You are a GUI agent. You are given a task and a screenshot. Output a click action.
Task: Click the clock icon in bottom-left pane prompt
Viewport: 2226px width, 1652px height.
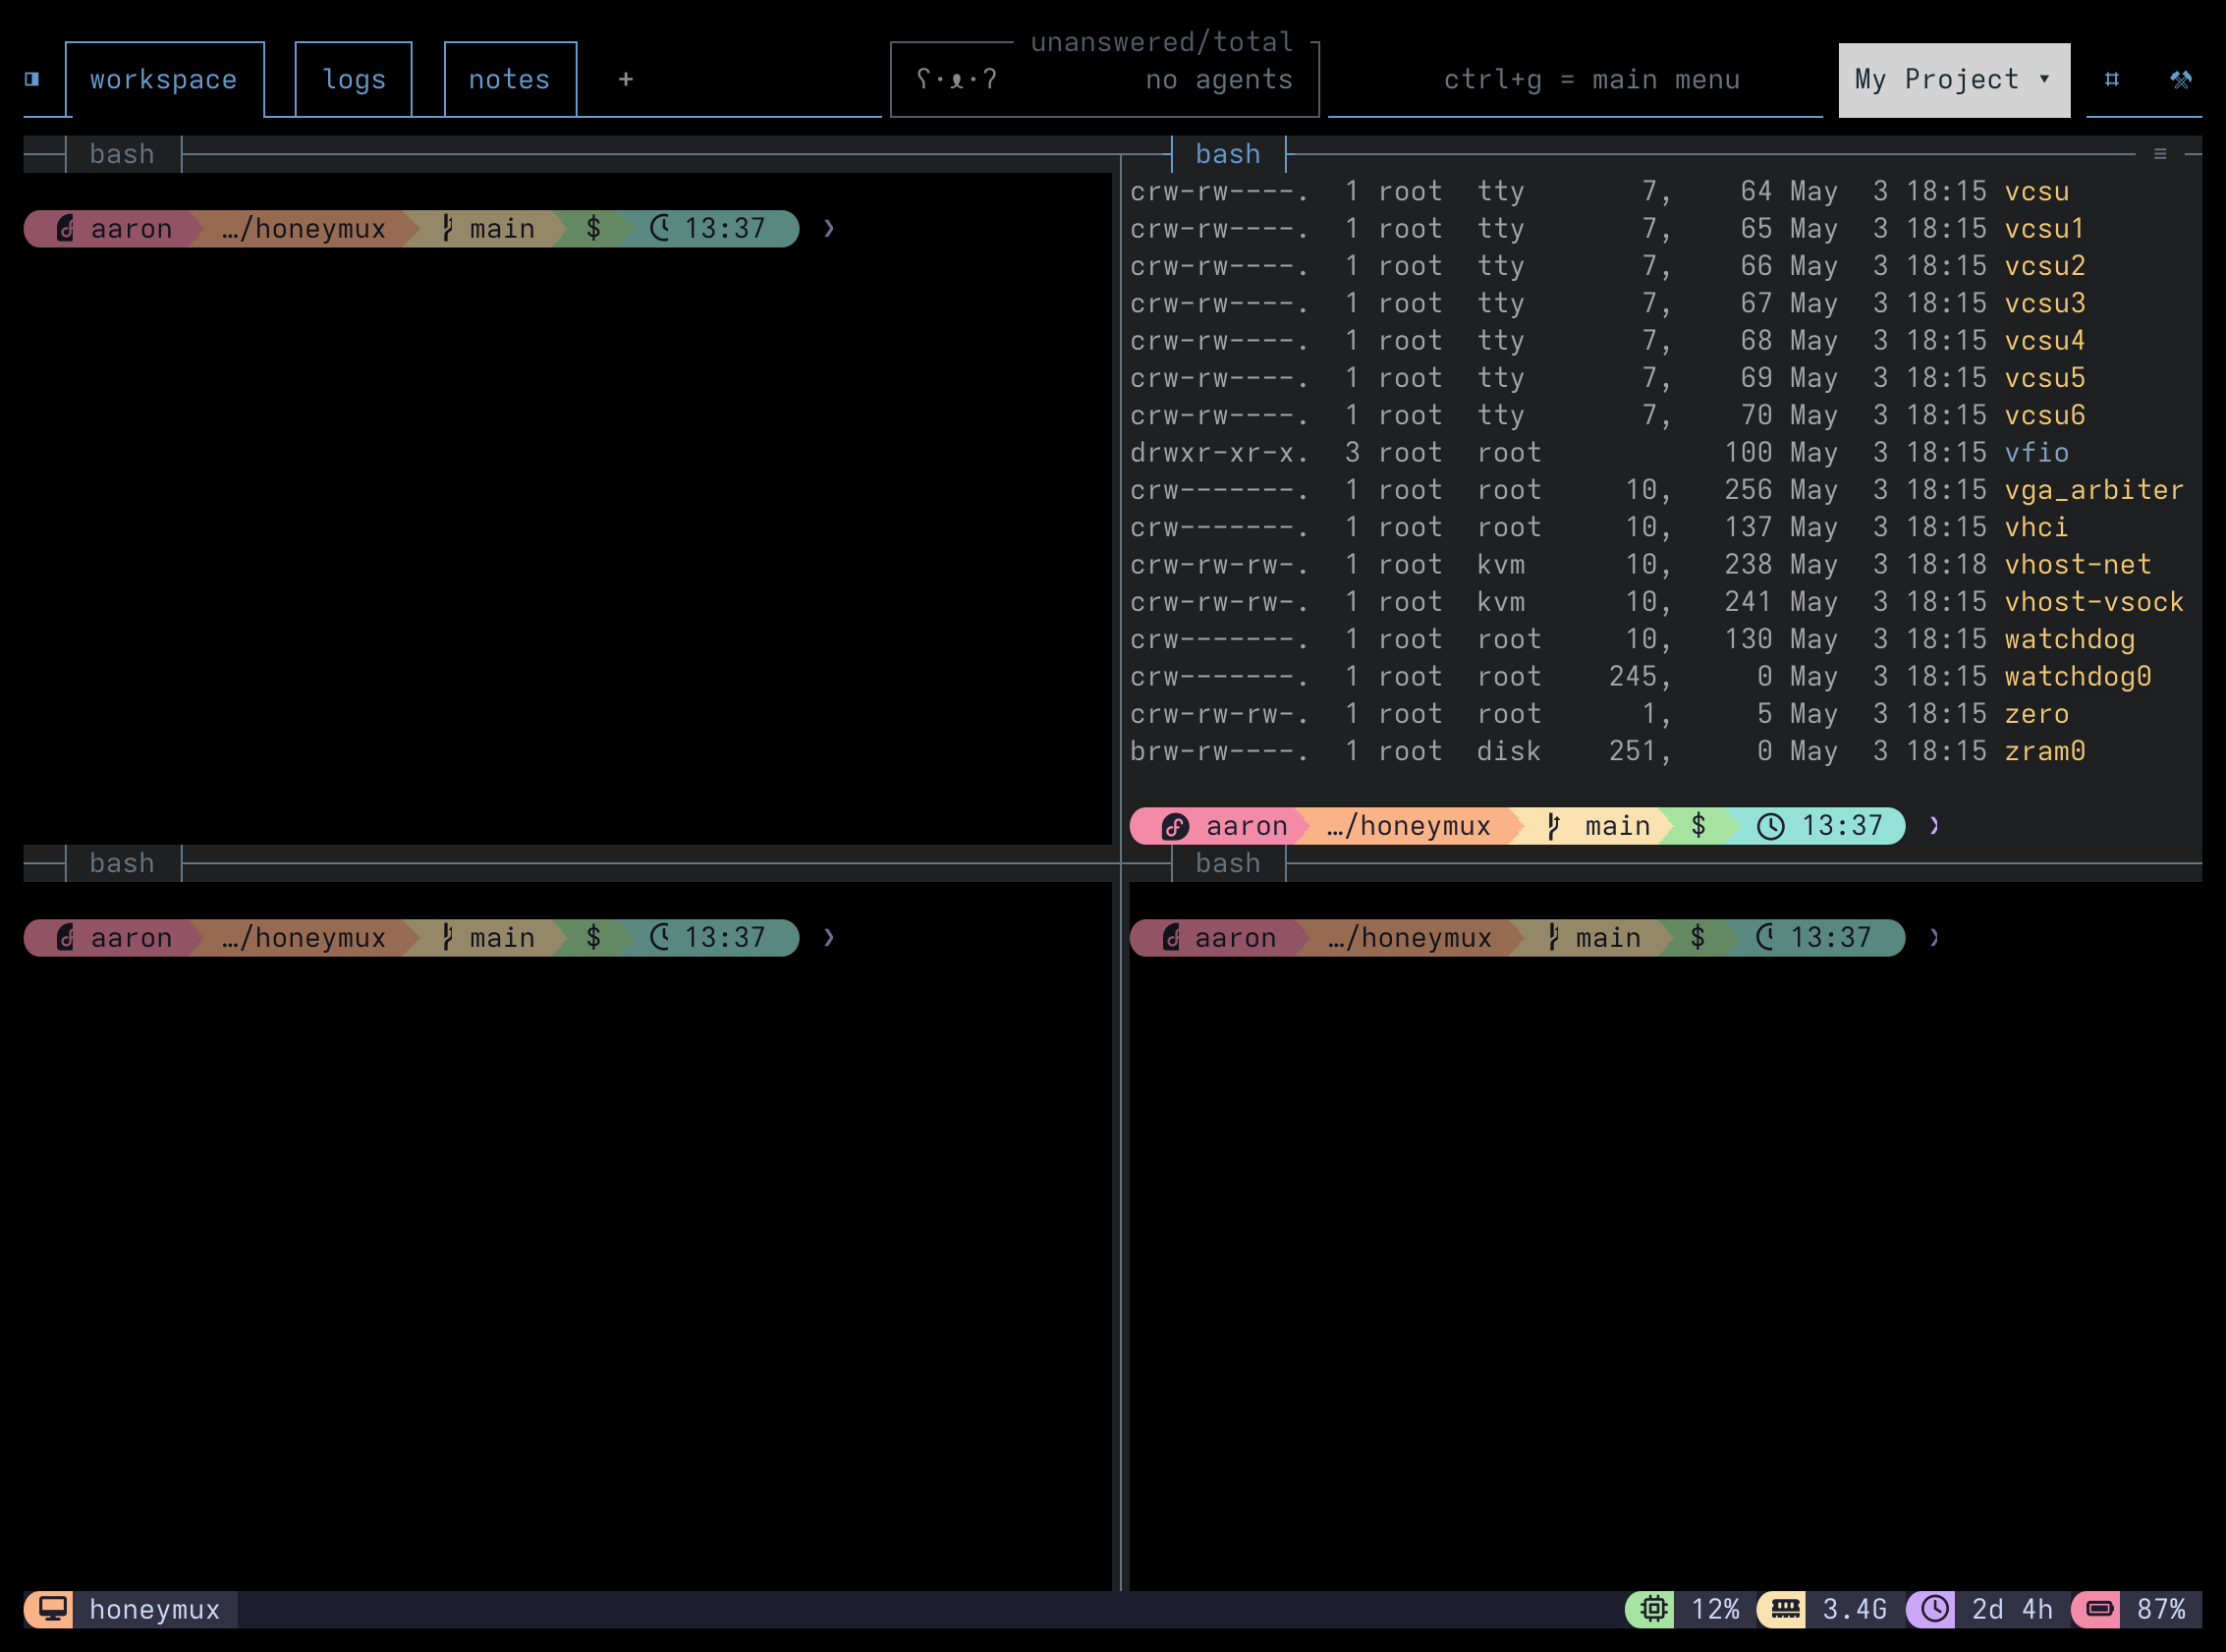tap(660, 938)
